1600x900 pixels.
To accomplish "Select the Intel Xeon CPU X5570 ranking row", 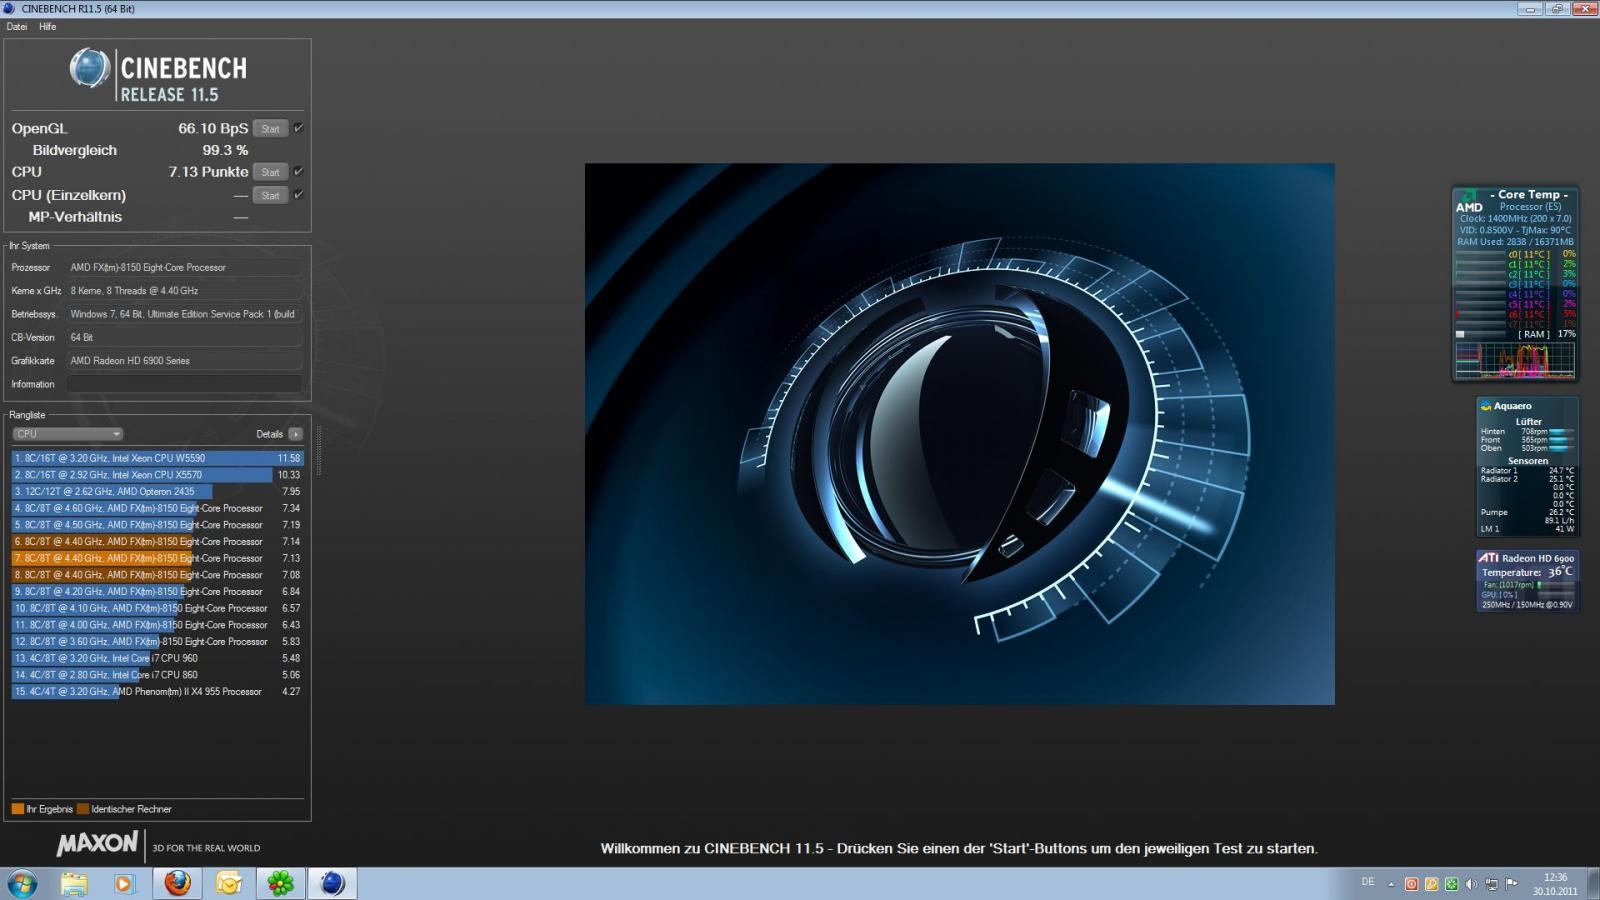I will (157, 475).
